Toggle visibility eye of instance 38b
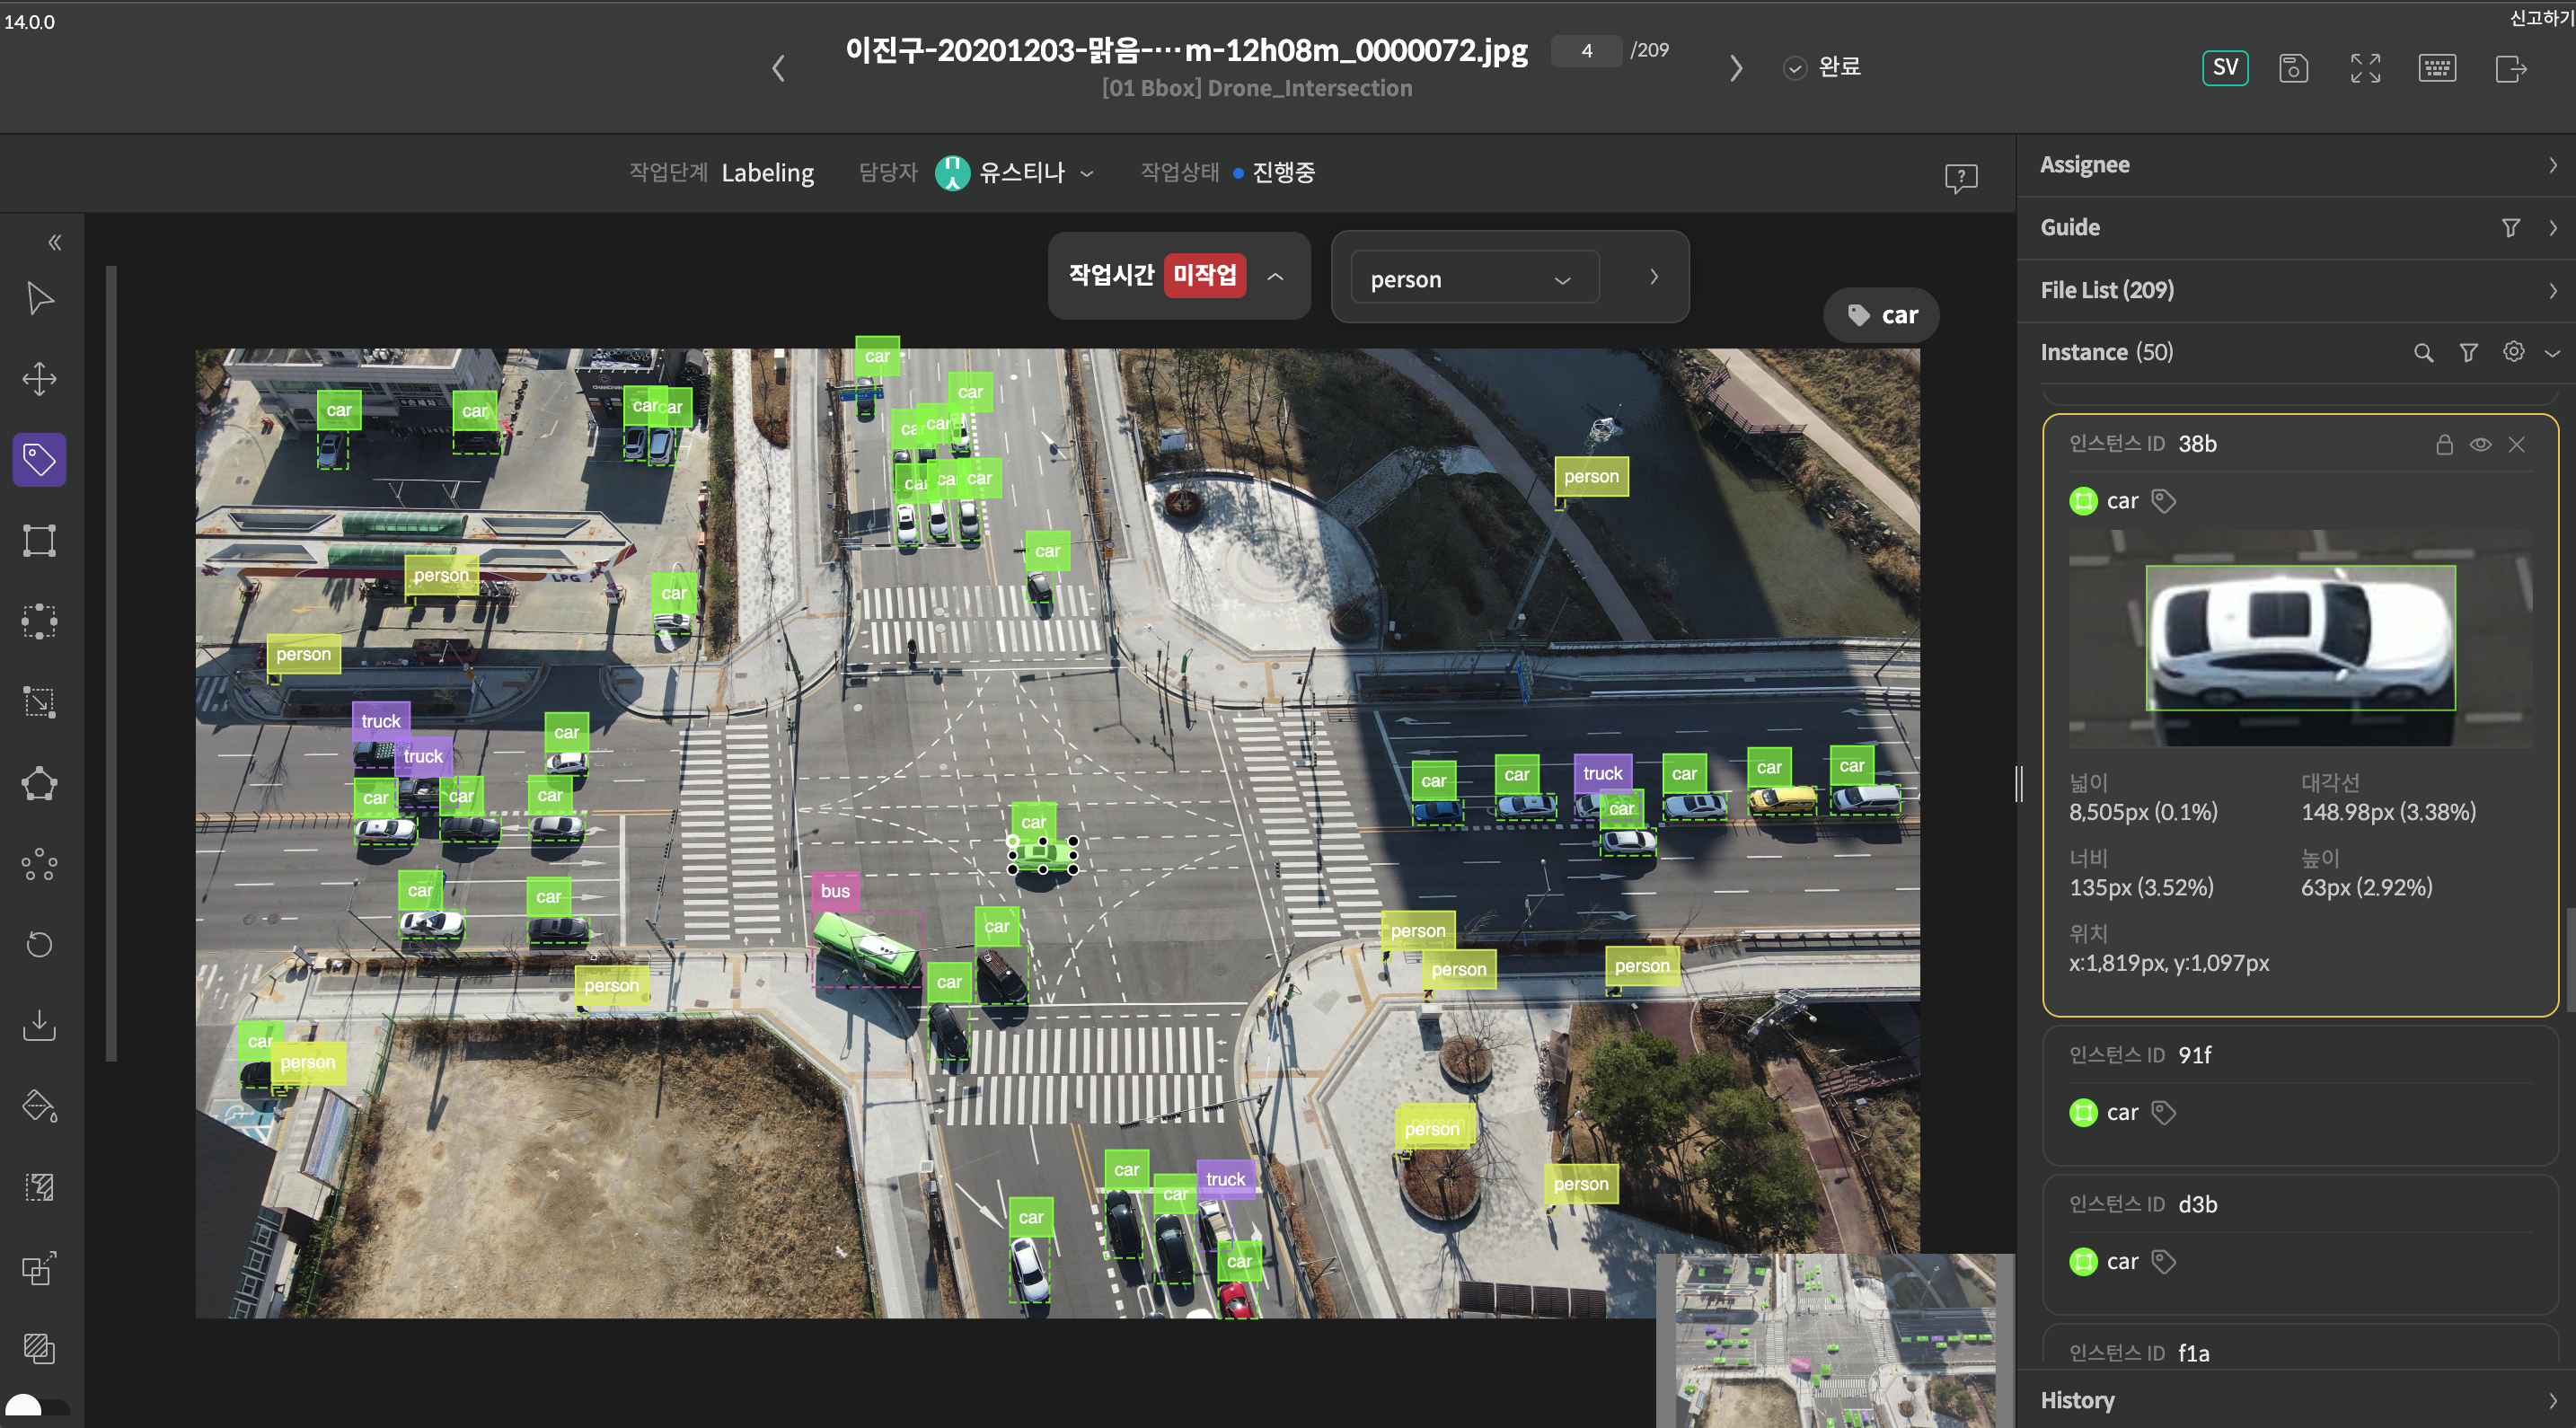This screenshot has height=1428, width=2576. (x=2480, y=444)
